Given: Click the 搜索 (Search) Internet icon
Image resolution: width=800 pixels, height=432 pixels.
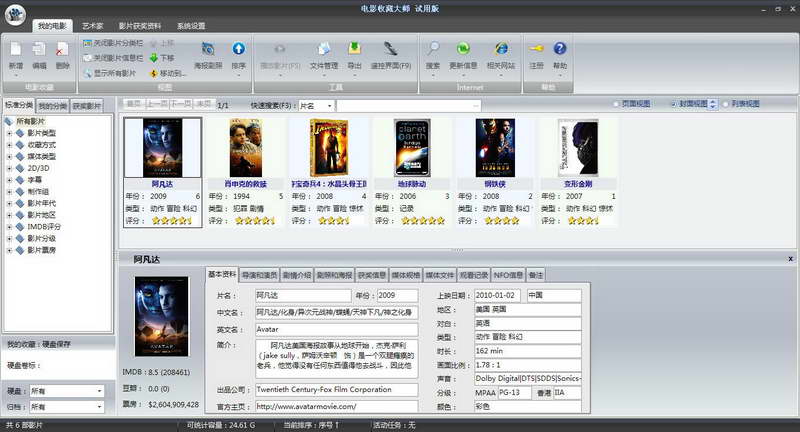Looking at the screenshot, I should [x=433, y=50].
